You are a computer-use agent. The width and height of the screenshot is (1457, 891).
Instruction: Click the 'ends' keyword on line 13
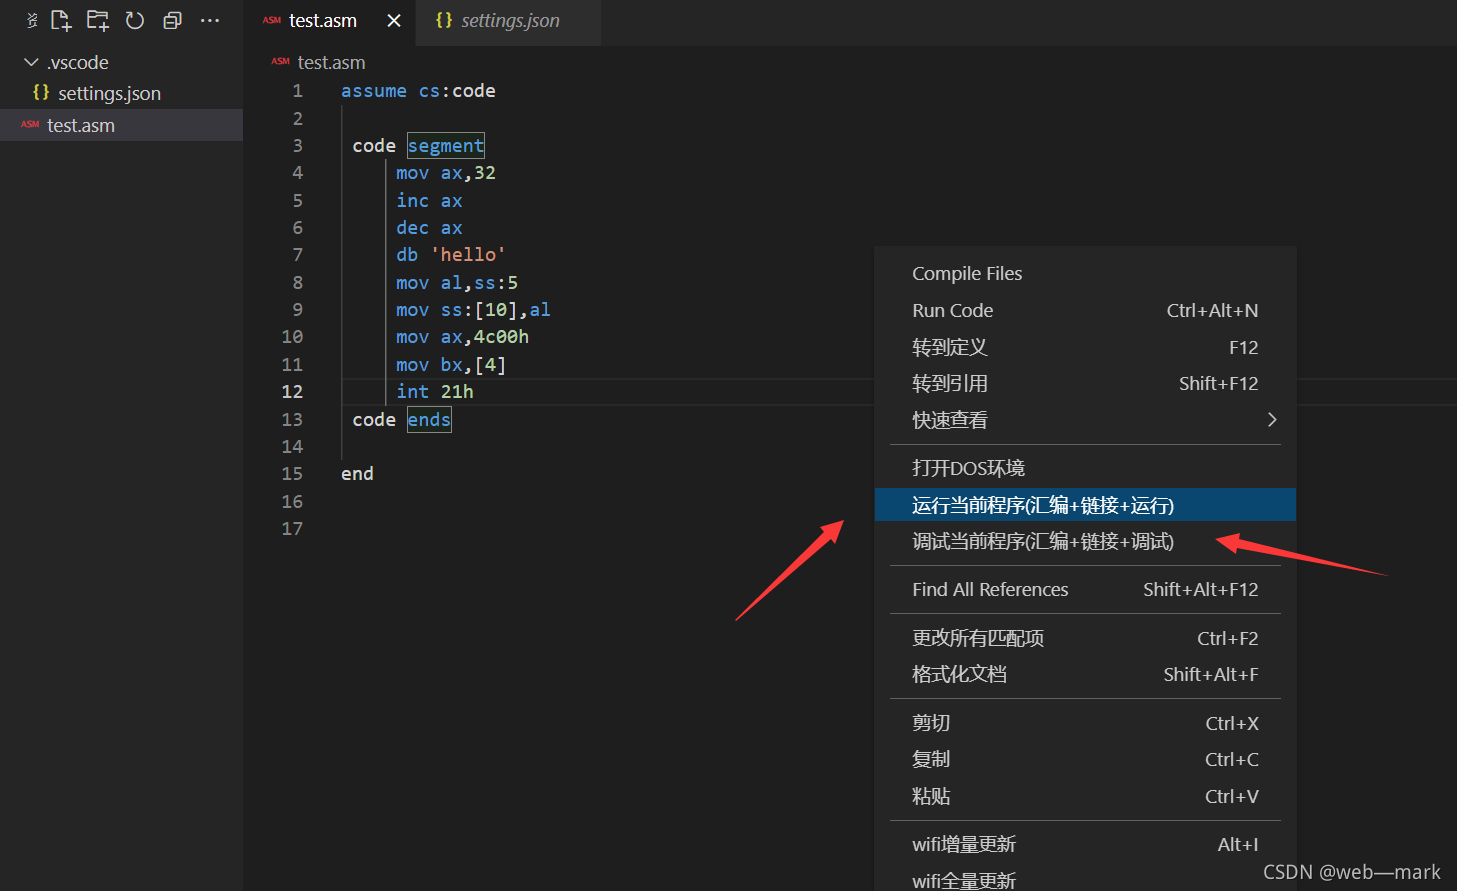coord(429,420)
